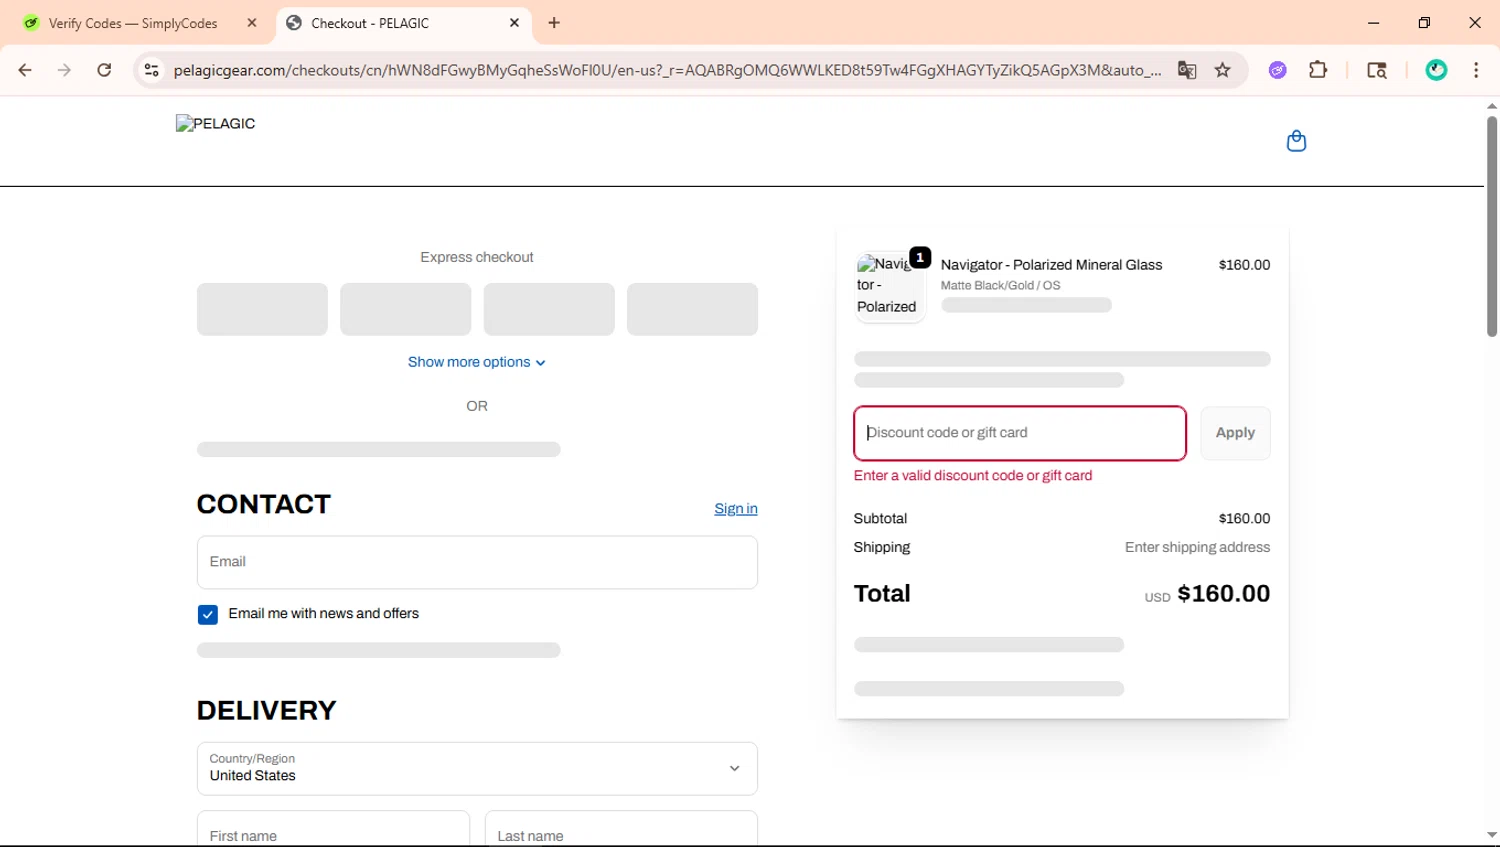Open a new browser tab

coord(554,23)
